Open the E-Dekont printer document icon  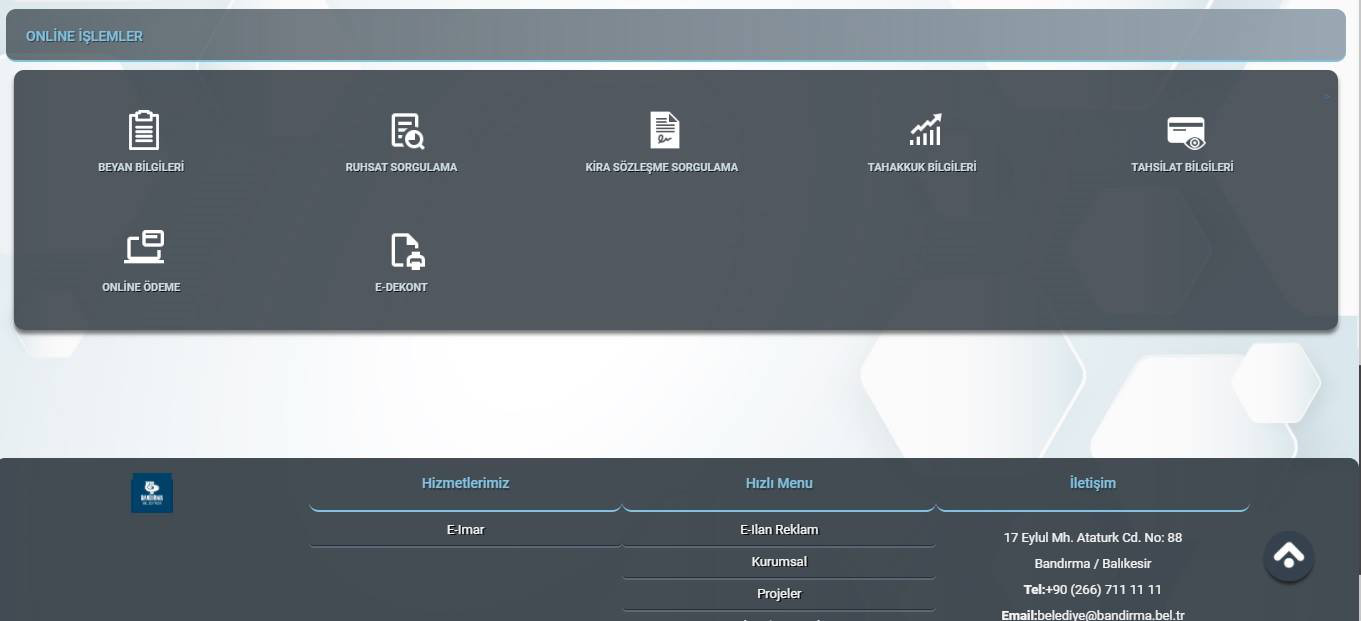pyautogui.click(x=406, y=251)
